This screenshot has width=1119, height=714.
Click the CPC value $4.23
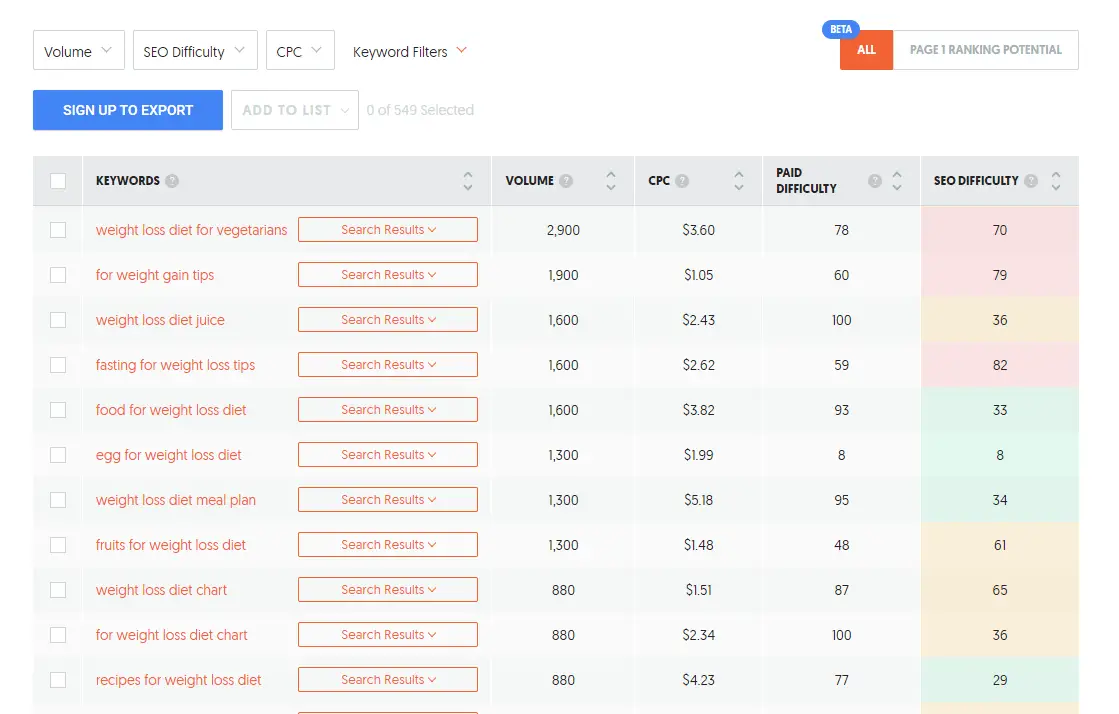pos(699,680)
